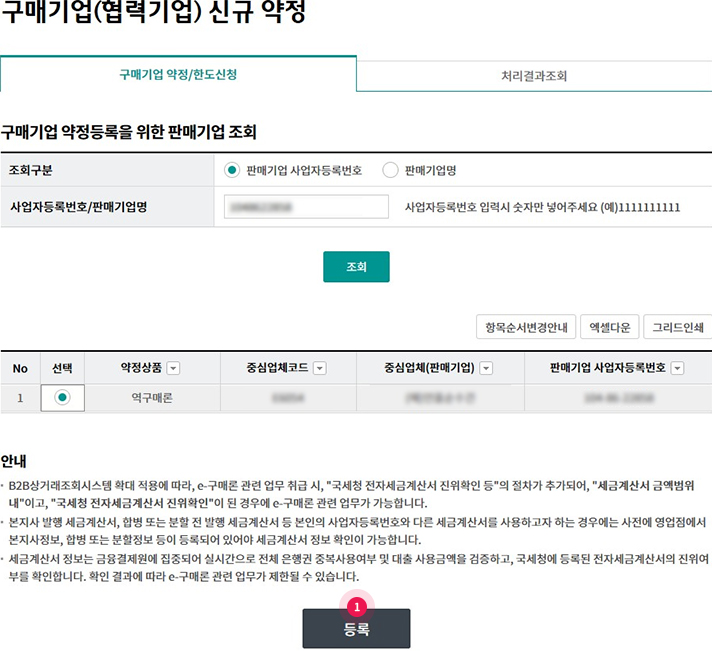Open the 처리결과조회 tab
This screenshot has width=712, height=651.
tap(534, 75)
